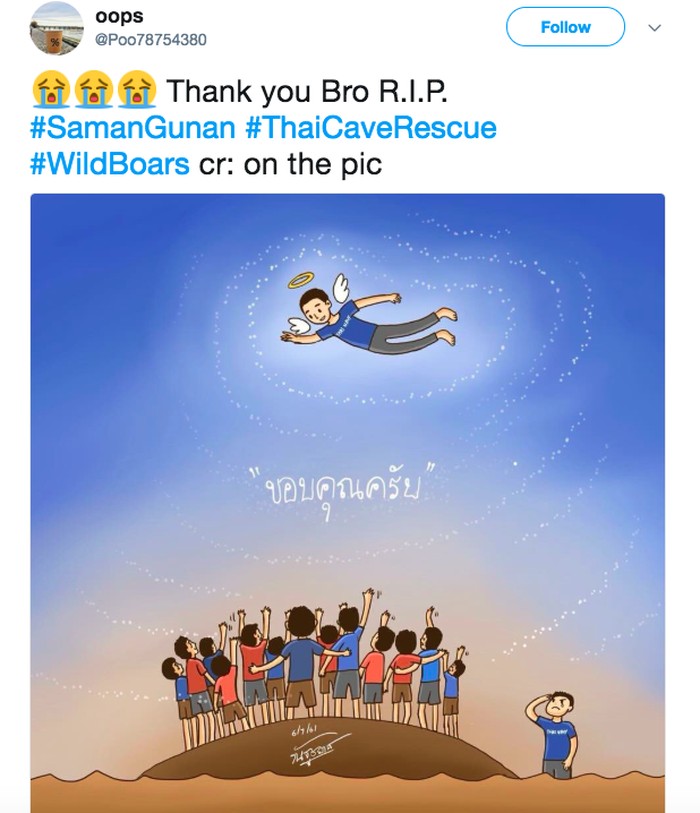Expand the tweet options chevron
Screen dimensions: 700x813
pyautogui.click(x=655, y=27)
